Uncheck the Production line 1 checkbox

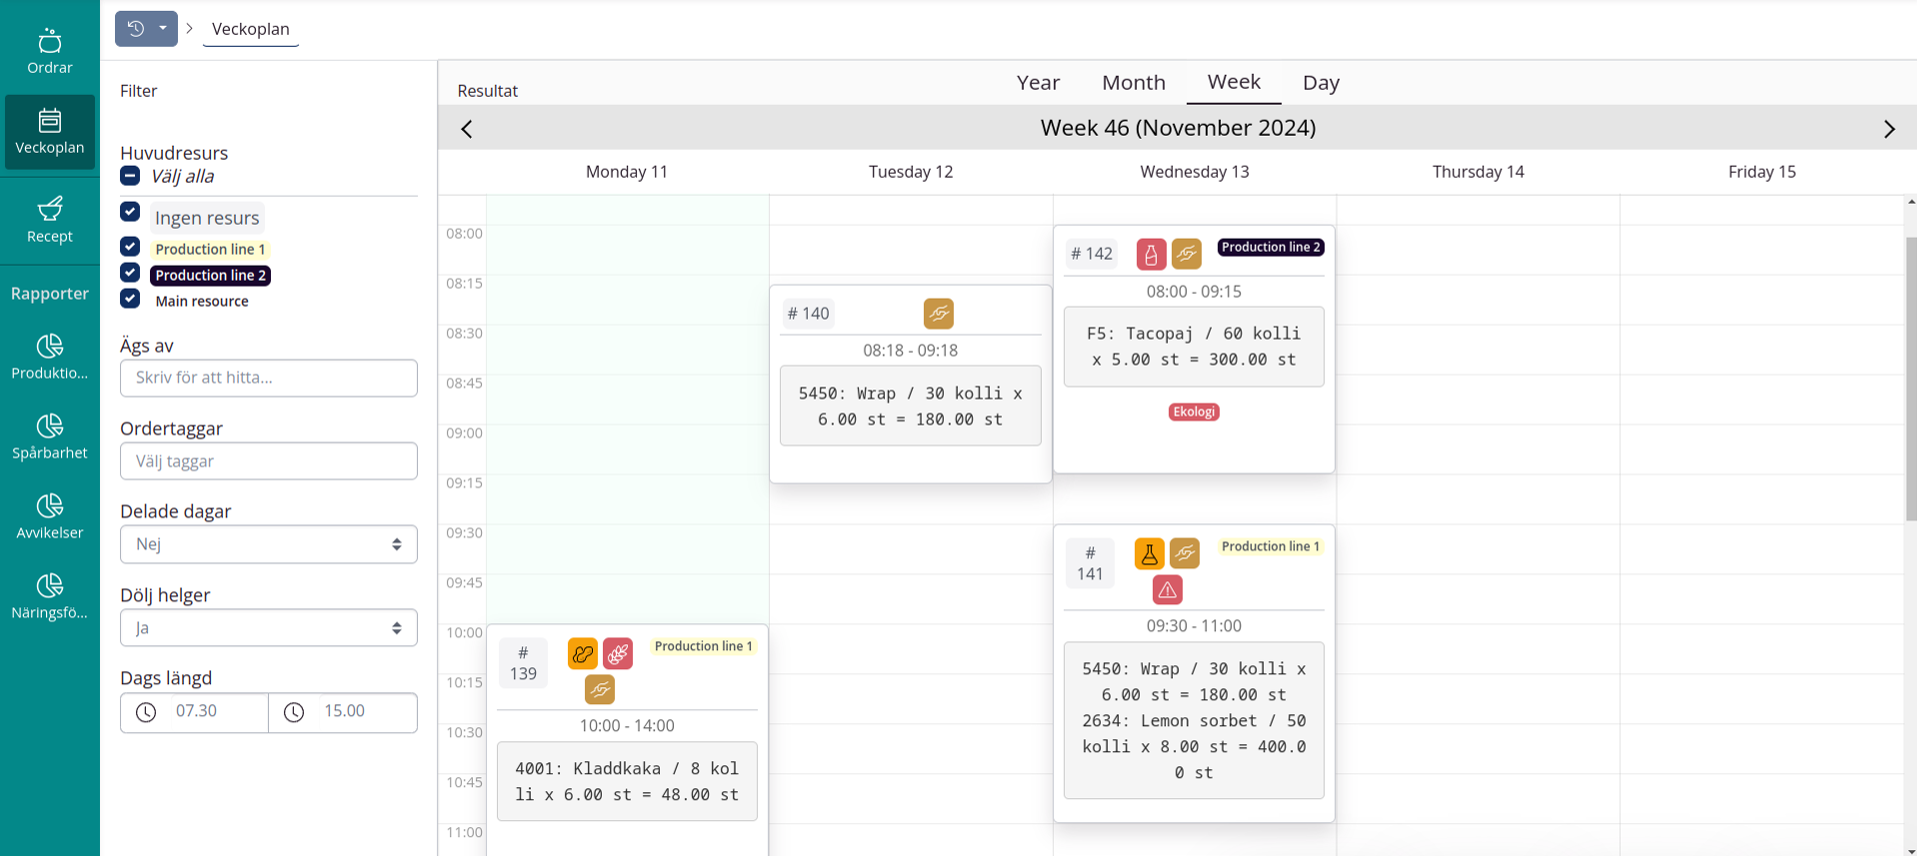[x=130, y=247]
